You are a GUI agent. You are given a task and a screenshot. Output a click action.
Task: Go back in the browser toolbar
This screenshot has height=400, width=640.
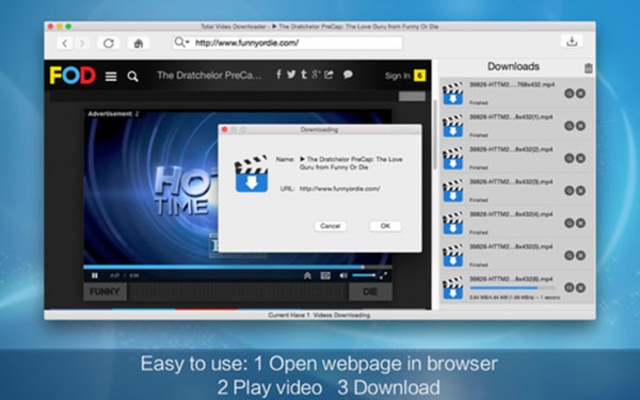coord(64,43)
